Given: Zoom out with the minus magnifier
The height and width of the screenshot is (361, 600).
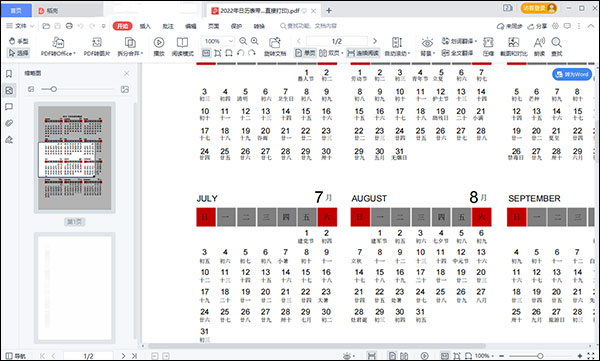Looking at the screenshot, I should pyautogui.click(x=243, y=41).
